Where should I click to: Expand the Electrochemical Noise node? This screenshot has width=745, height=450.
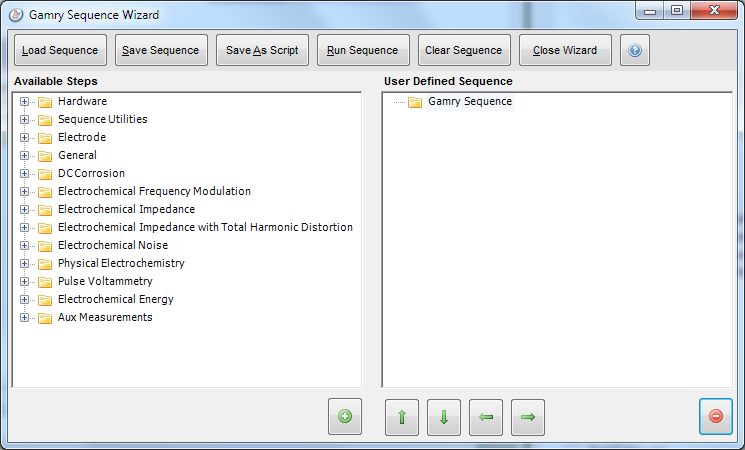click(x=24, y=246)
